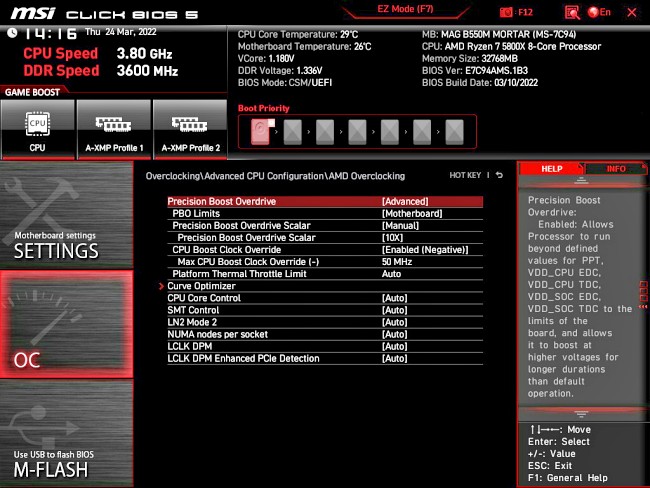Toggle the CPU Game Boost button

[x=38, y=129]
